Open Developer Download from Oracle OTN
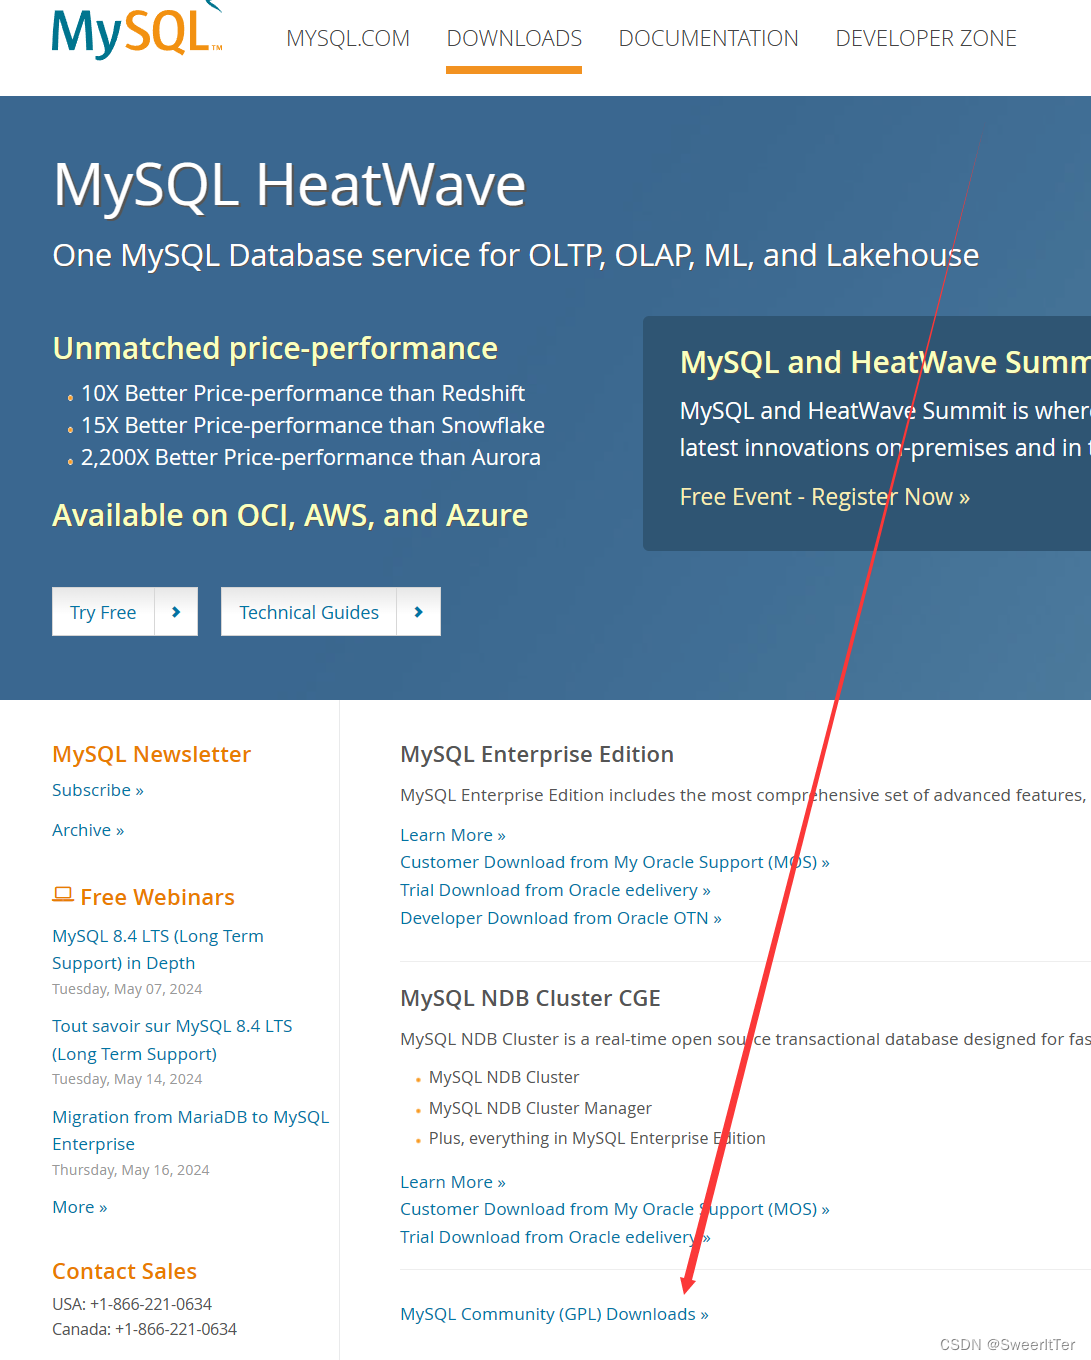The height and width of the screenshot is (1360, 1091). tap(561, 918)
